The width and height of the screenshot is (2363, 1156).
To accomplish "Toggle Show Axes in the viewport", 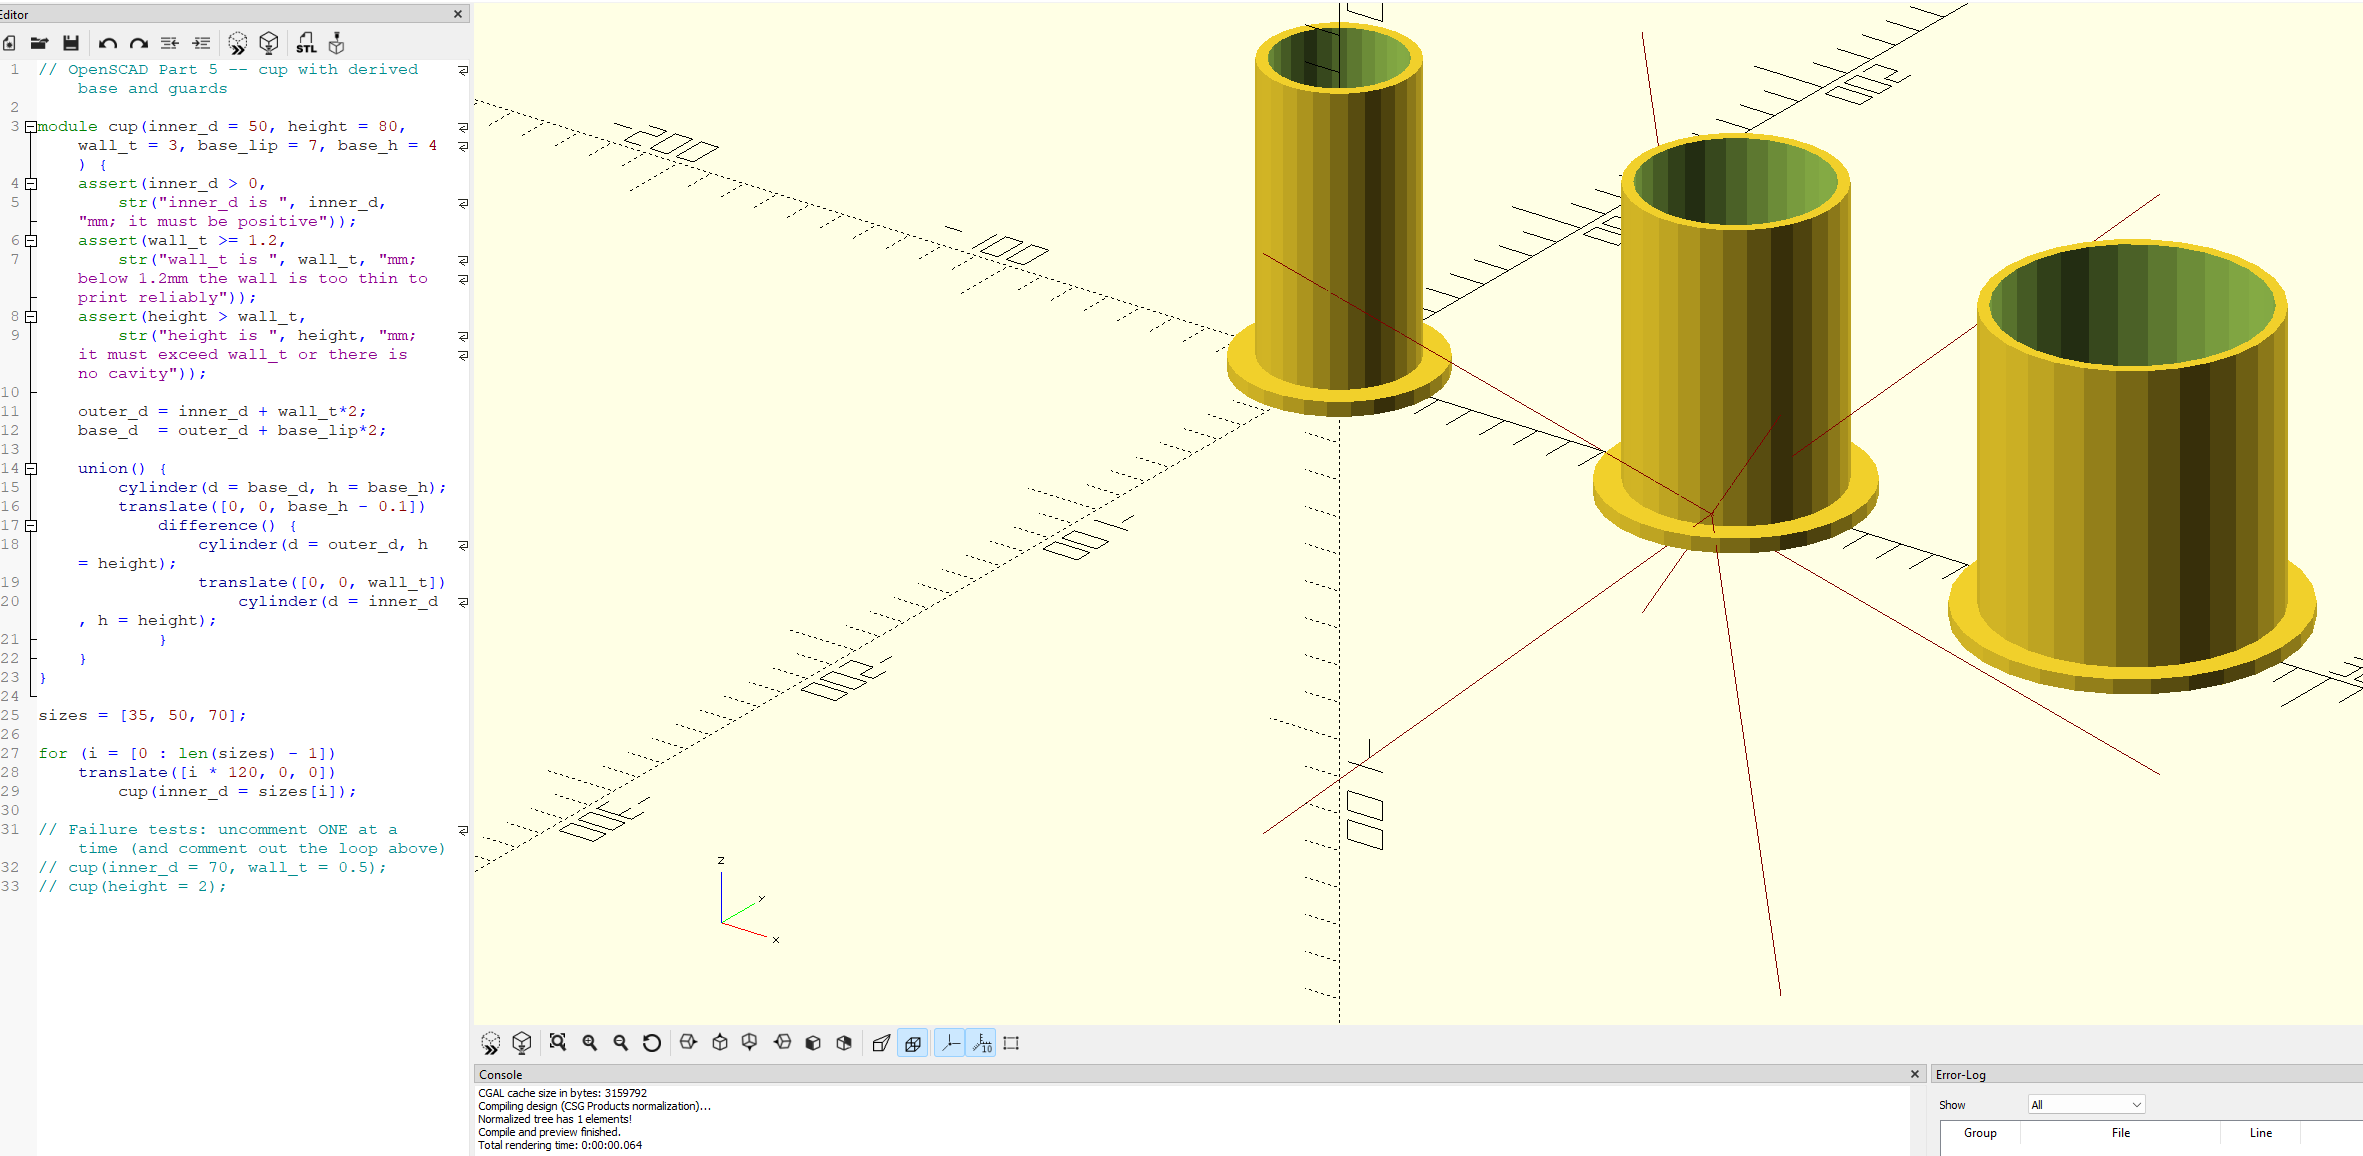I will (x=949, y=1042).
